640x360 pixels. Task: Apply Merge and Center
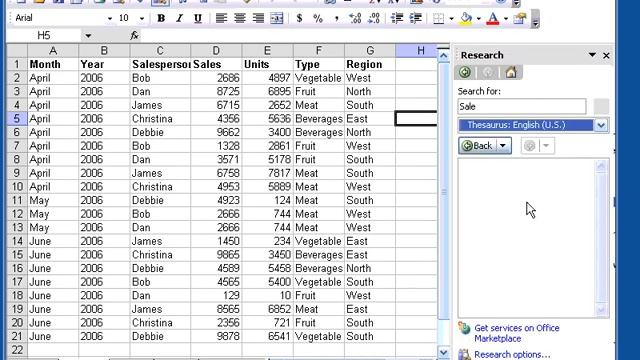coord(277,18)
